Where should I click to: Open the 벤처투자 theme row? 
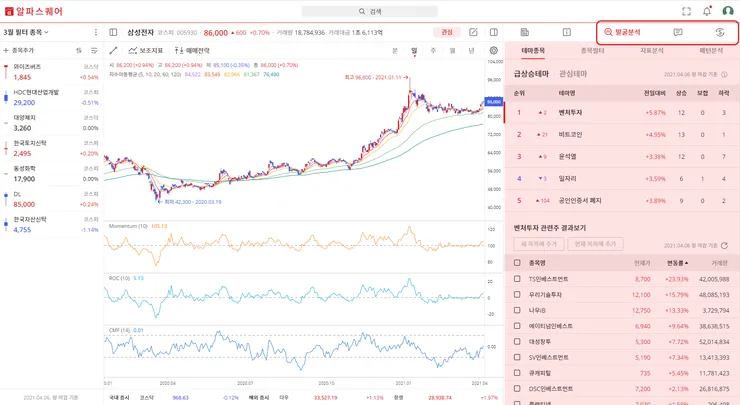pyautogui.click(x=622, y=113)
